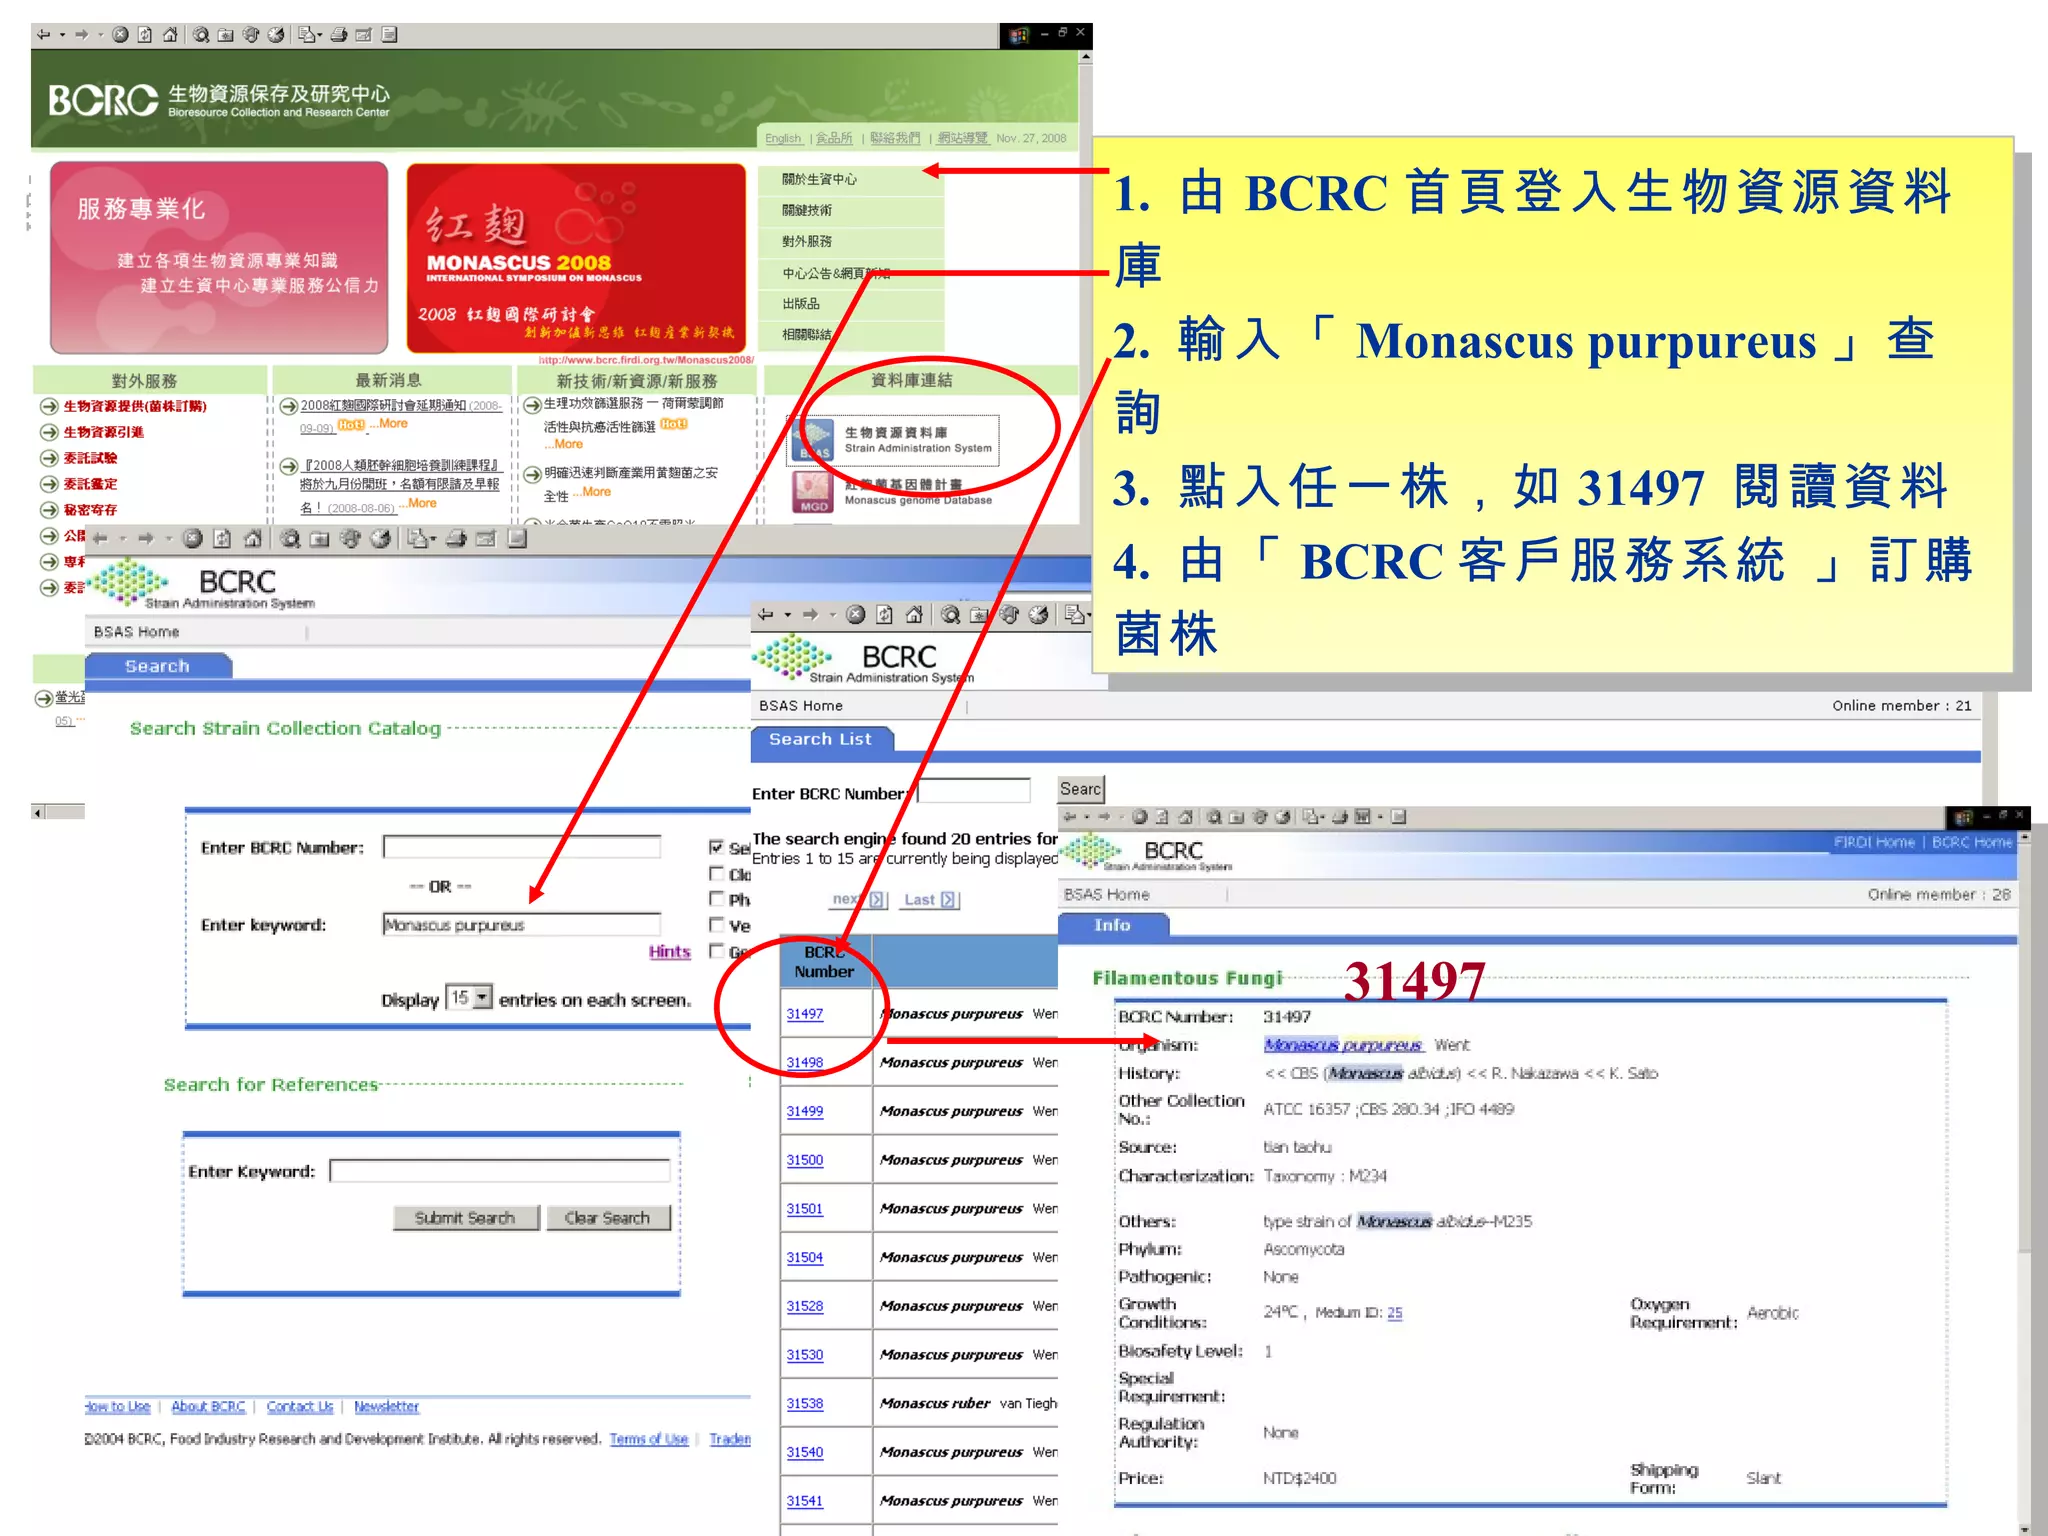Click the Forward arrow in the Search catalog window toolbar
Image resolution: width=2048 pixels, height=1536 pixels.
(x=146, y=539)
